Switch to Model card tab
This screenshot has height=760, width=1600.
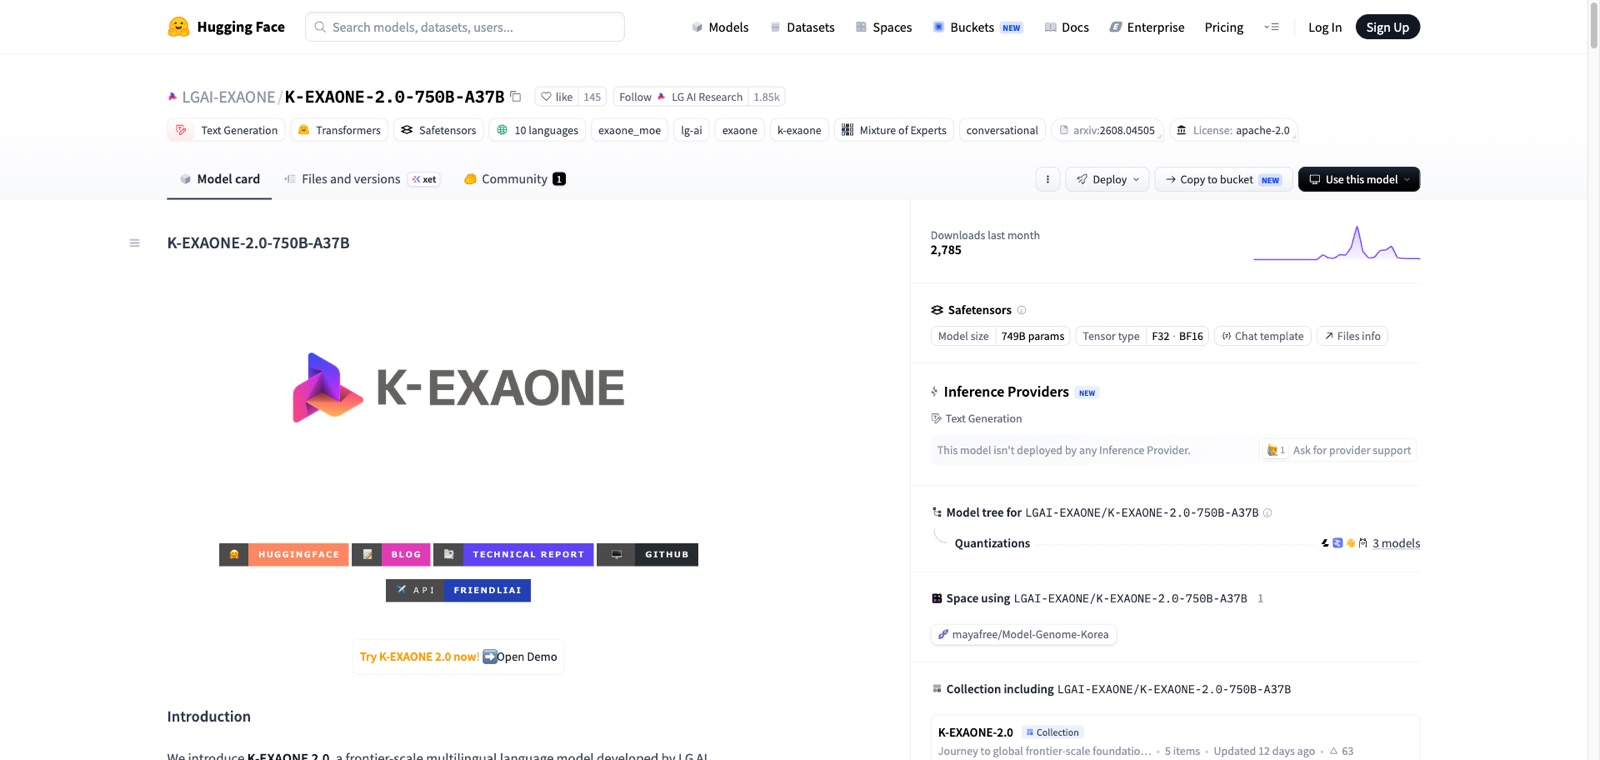(219, 179)
